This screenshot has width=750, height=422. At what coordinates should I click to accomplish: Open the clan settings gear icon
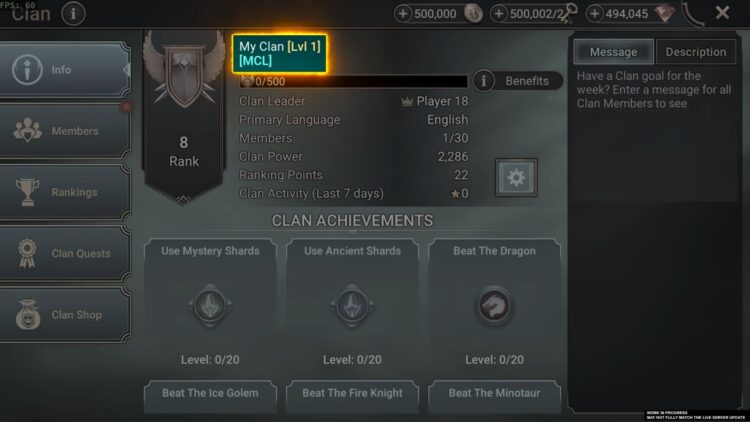pyautogui.click(x=516, y=178)
